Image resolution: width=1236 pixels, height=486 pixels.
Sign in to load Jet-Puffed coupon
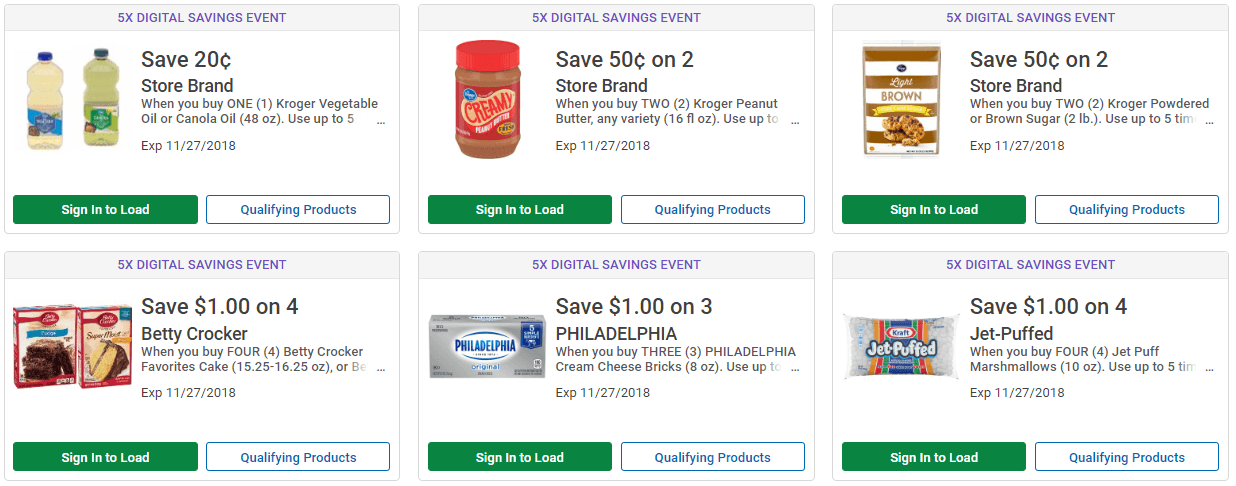click(x=934, y=458)
